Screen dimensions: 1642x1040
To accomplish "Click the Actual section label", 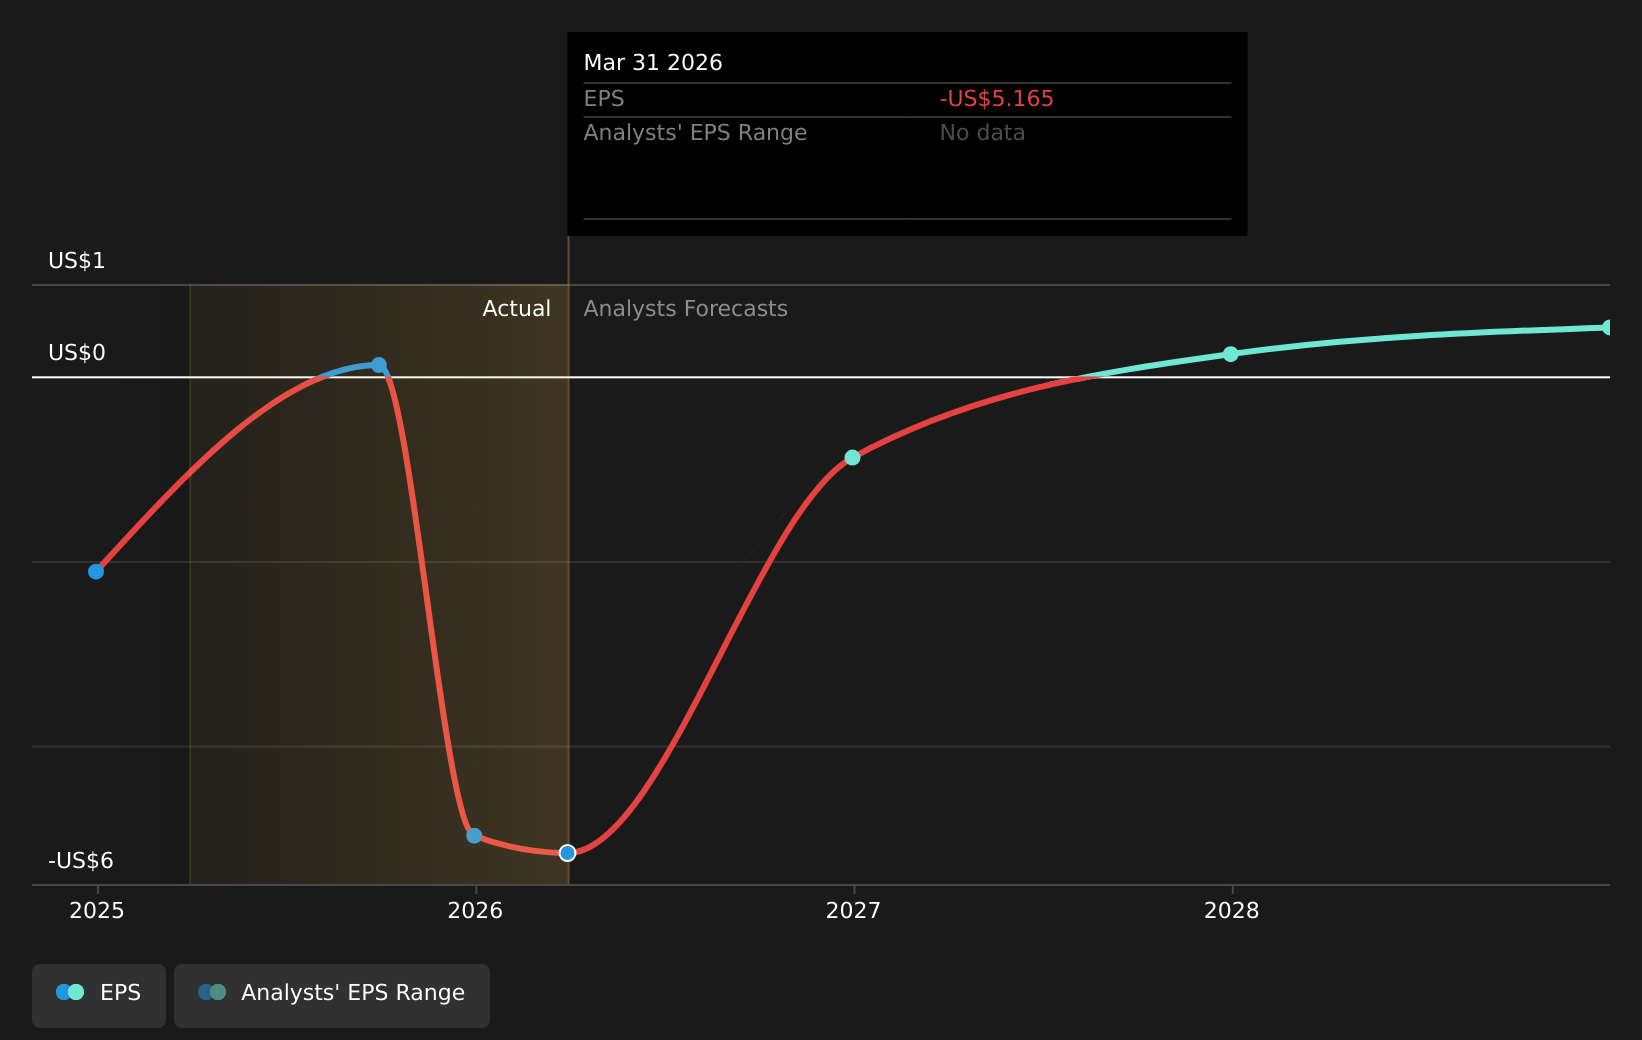I will pyautogui.click(x=517, y=309).
